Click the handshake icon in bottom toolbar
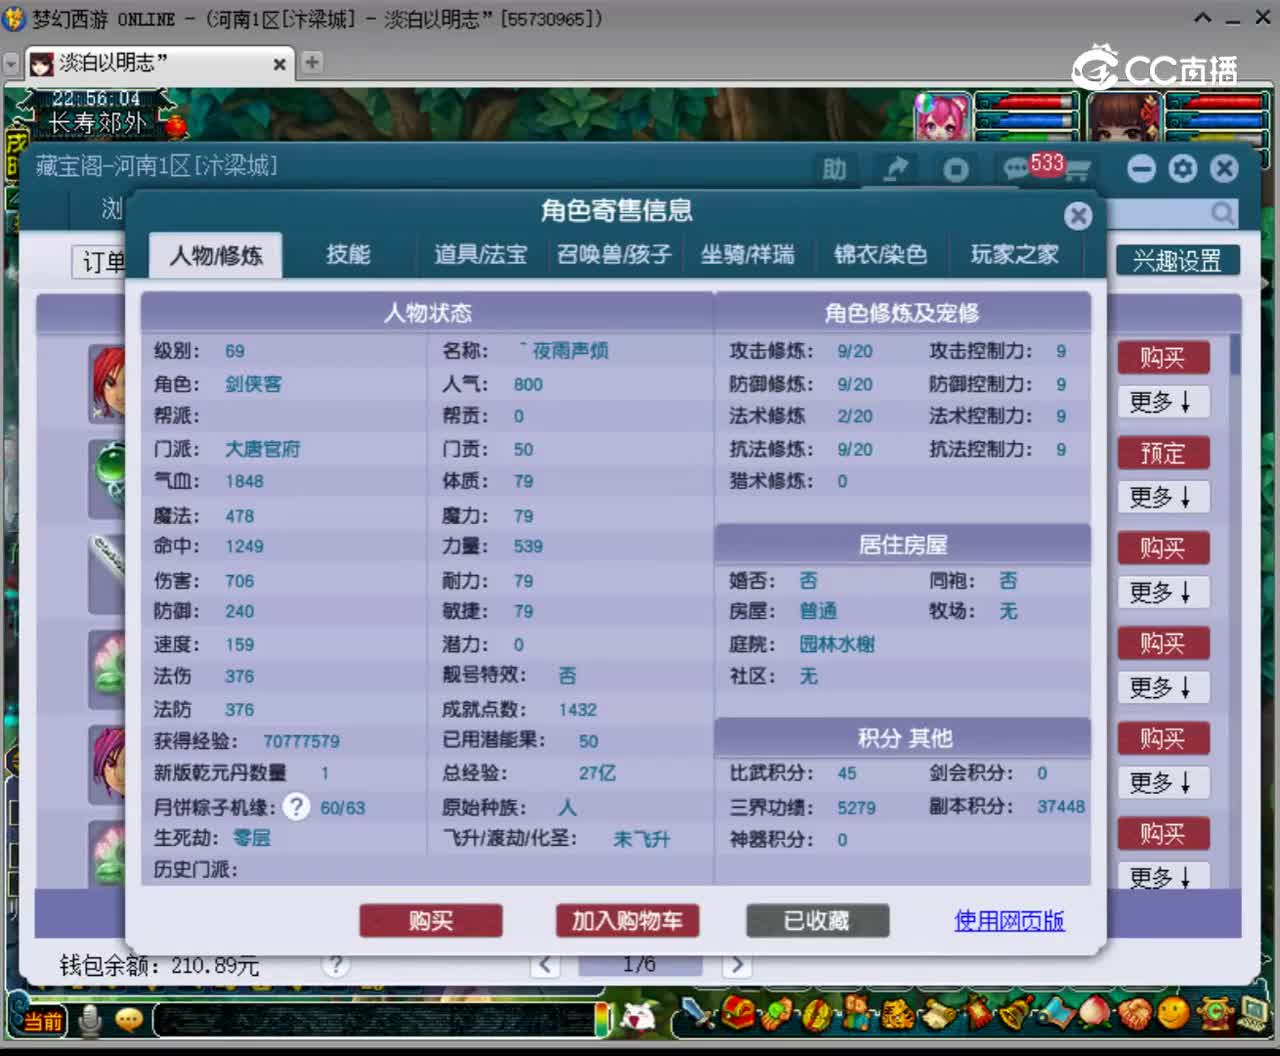Screen dimensions: 1280x1056 (1135, 1013)
